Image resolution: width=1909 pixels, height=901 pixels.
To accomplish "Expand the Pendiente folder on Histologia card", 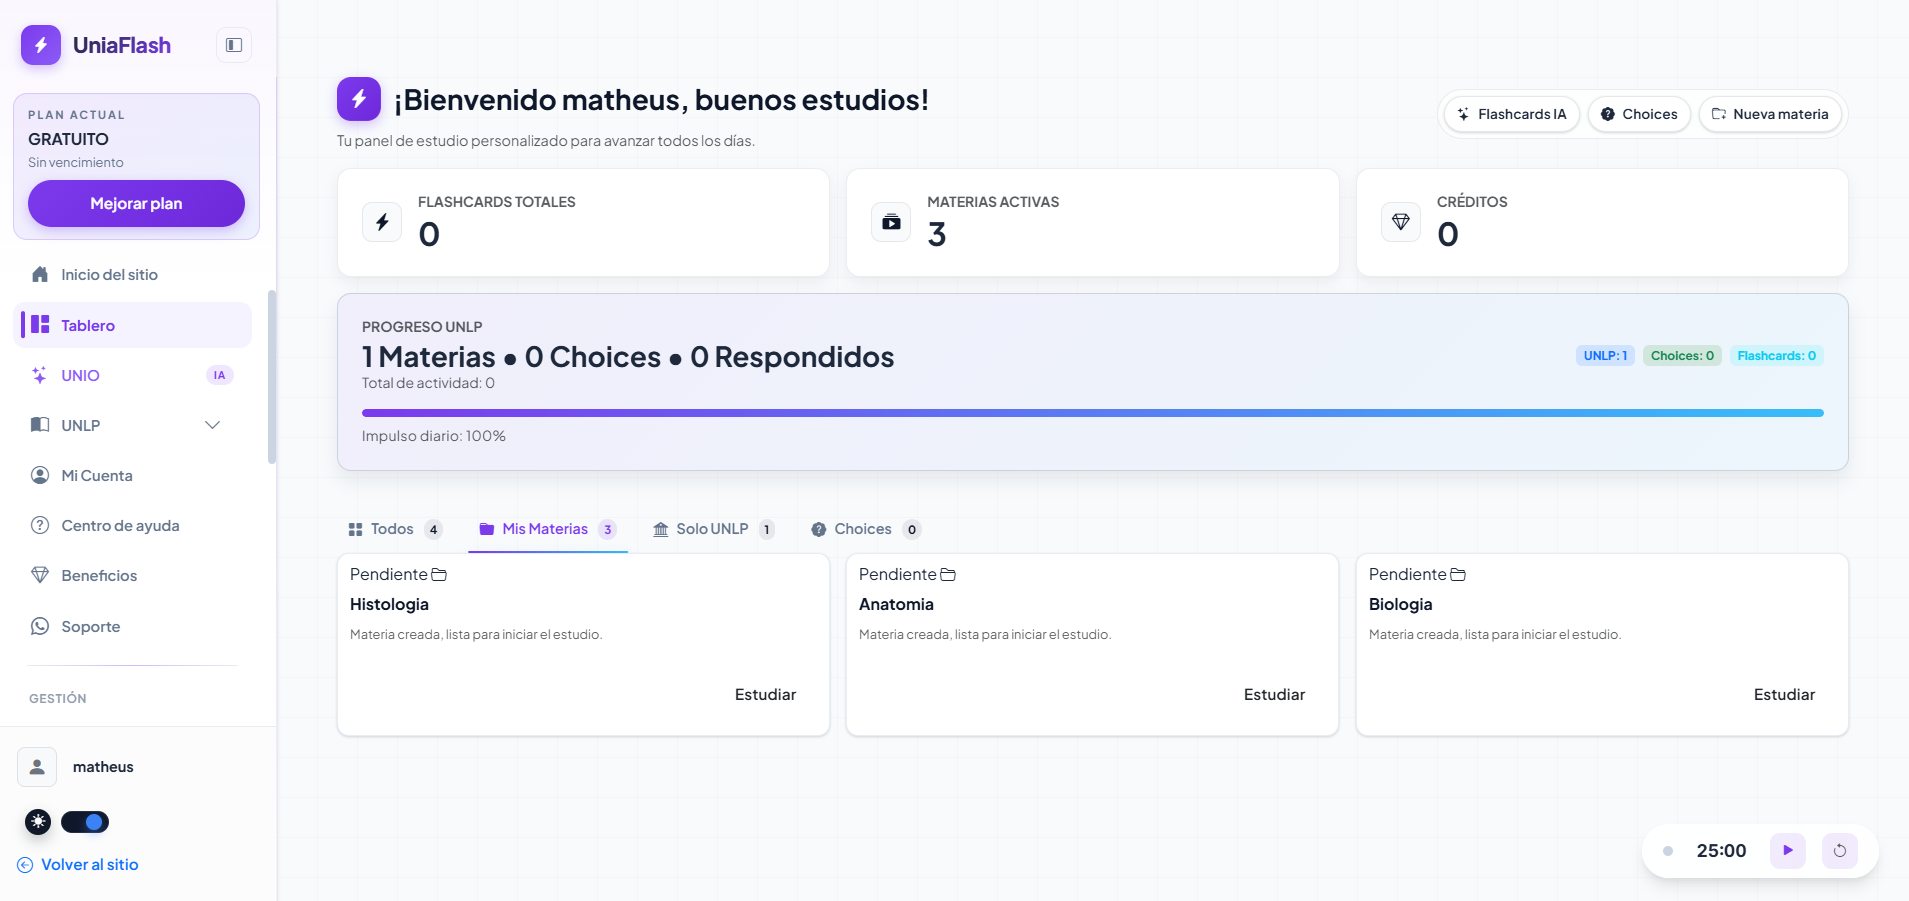I will [x=439, y=574].
